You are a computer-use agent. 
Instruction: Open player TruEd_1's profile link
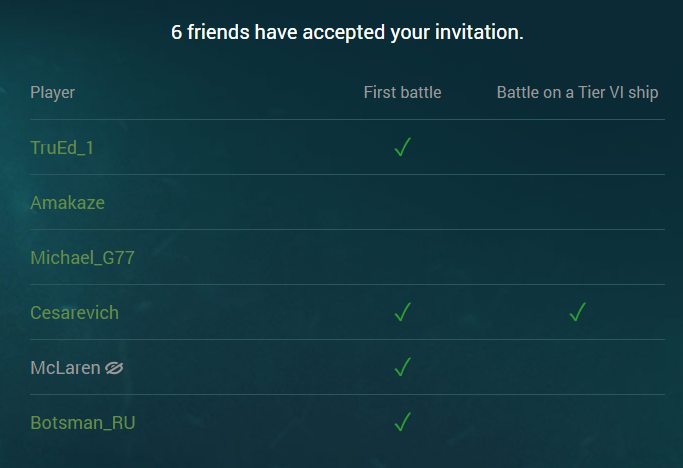click(x=62, y=148)
